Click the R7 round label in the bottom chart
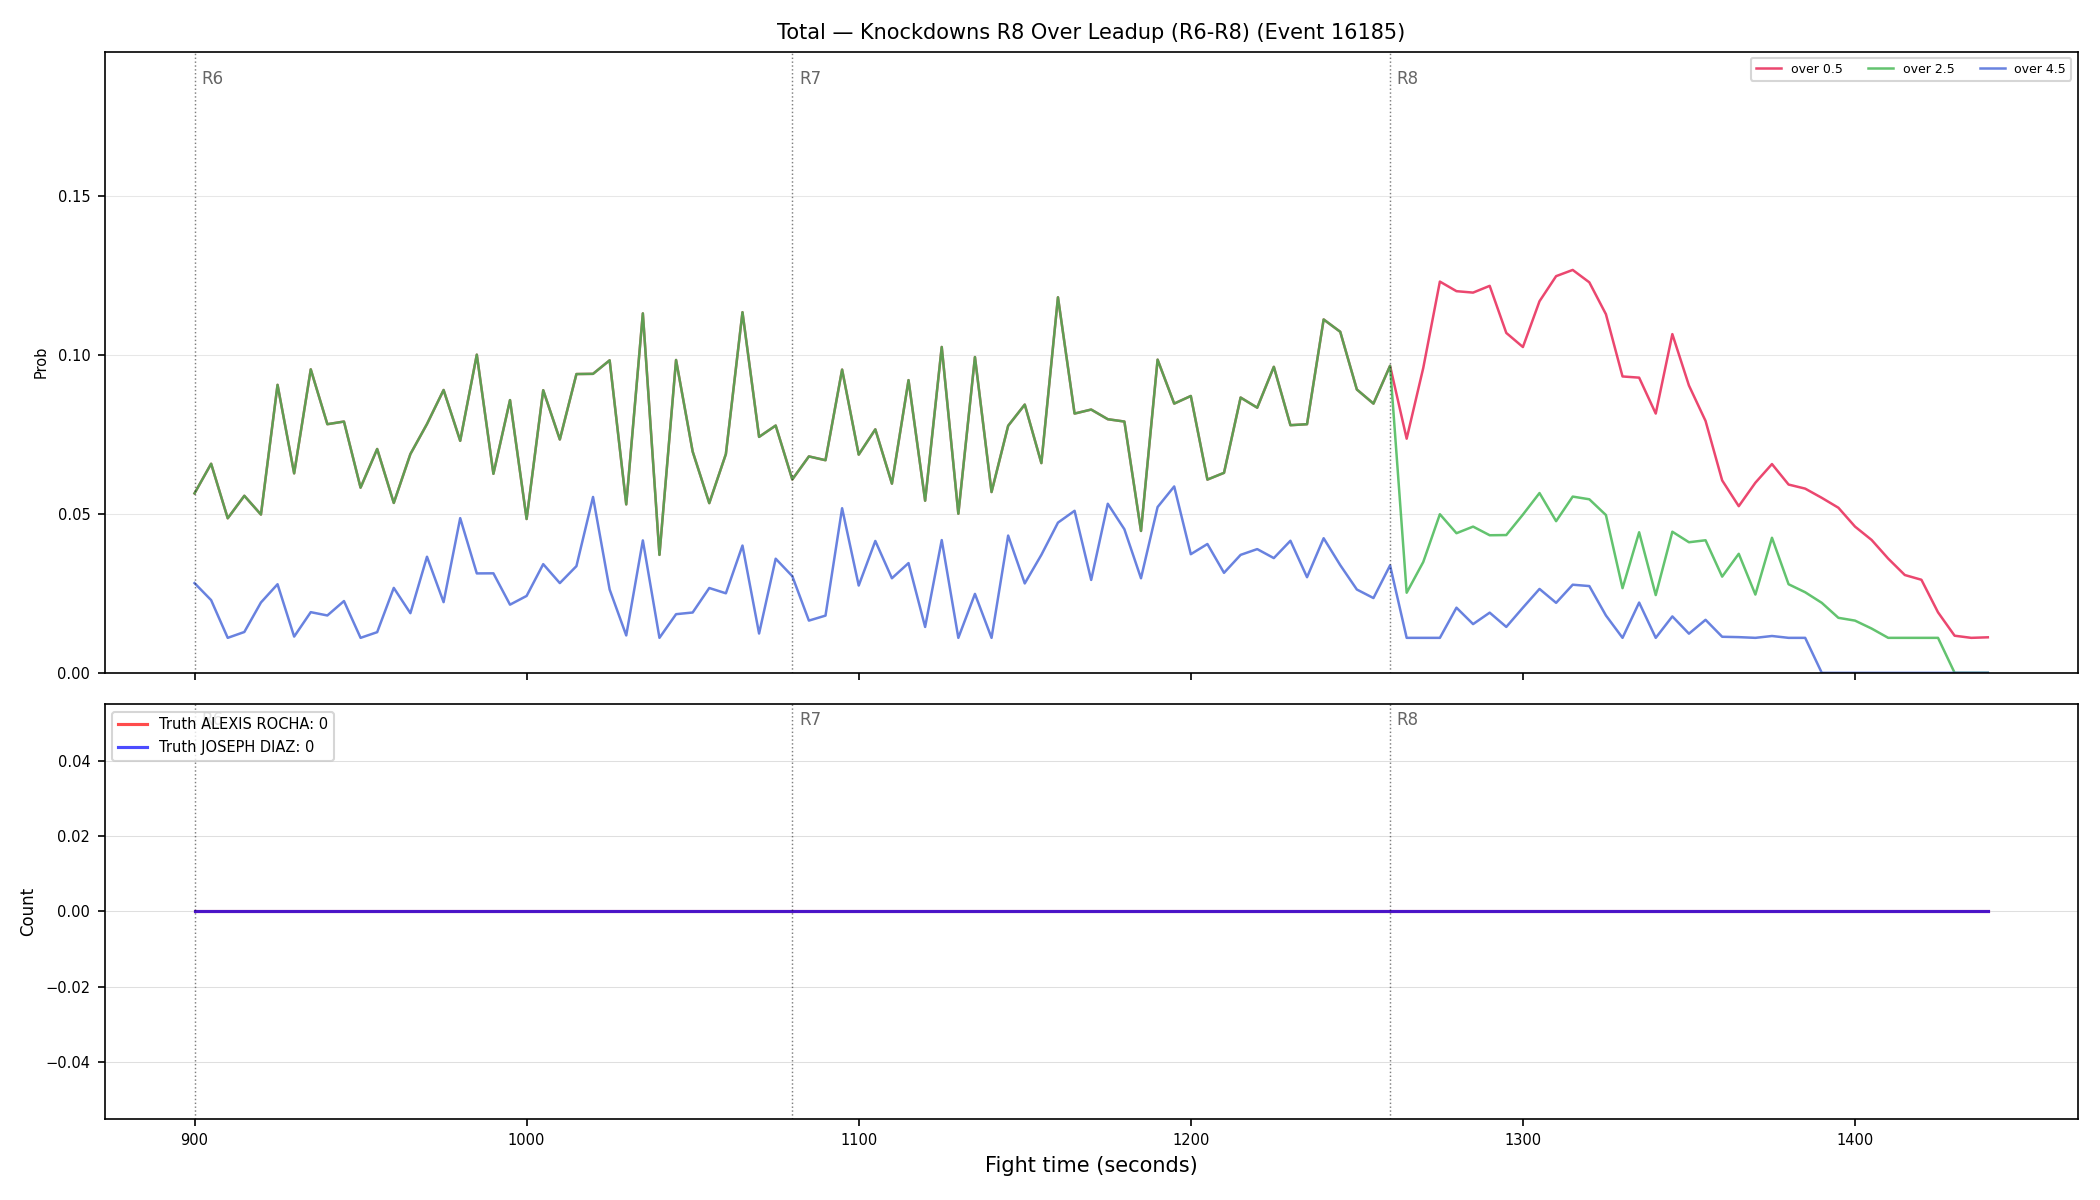Viewport: 2100px width, 1200px height. [x=810, y=719]
